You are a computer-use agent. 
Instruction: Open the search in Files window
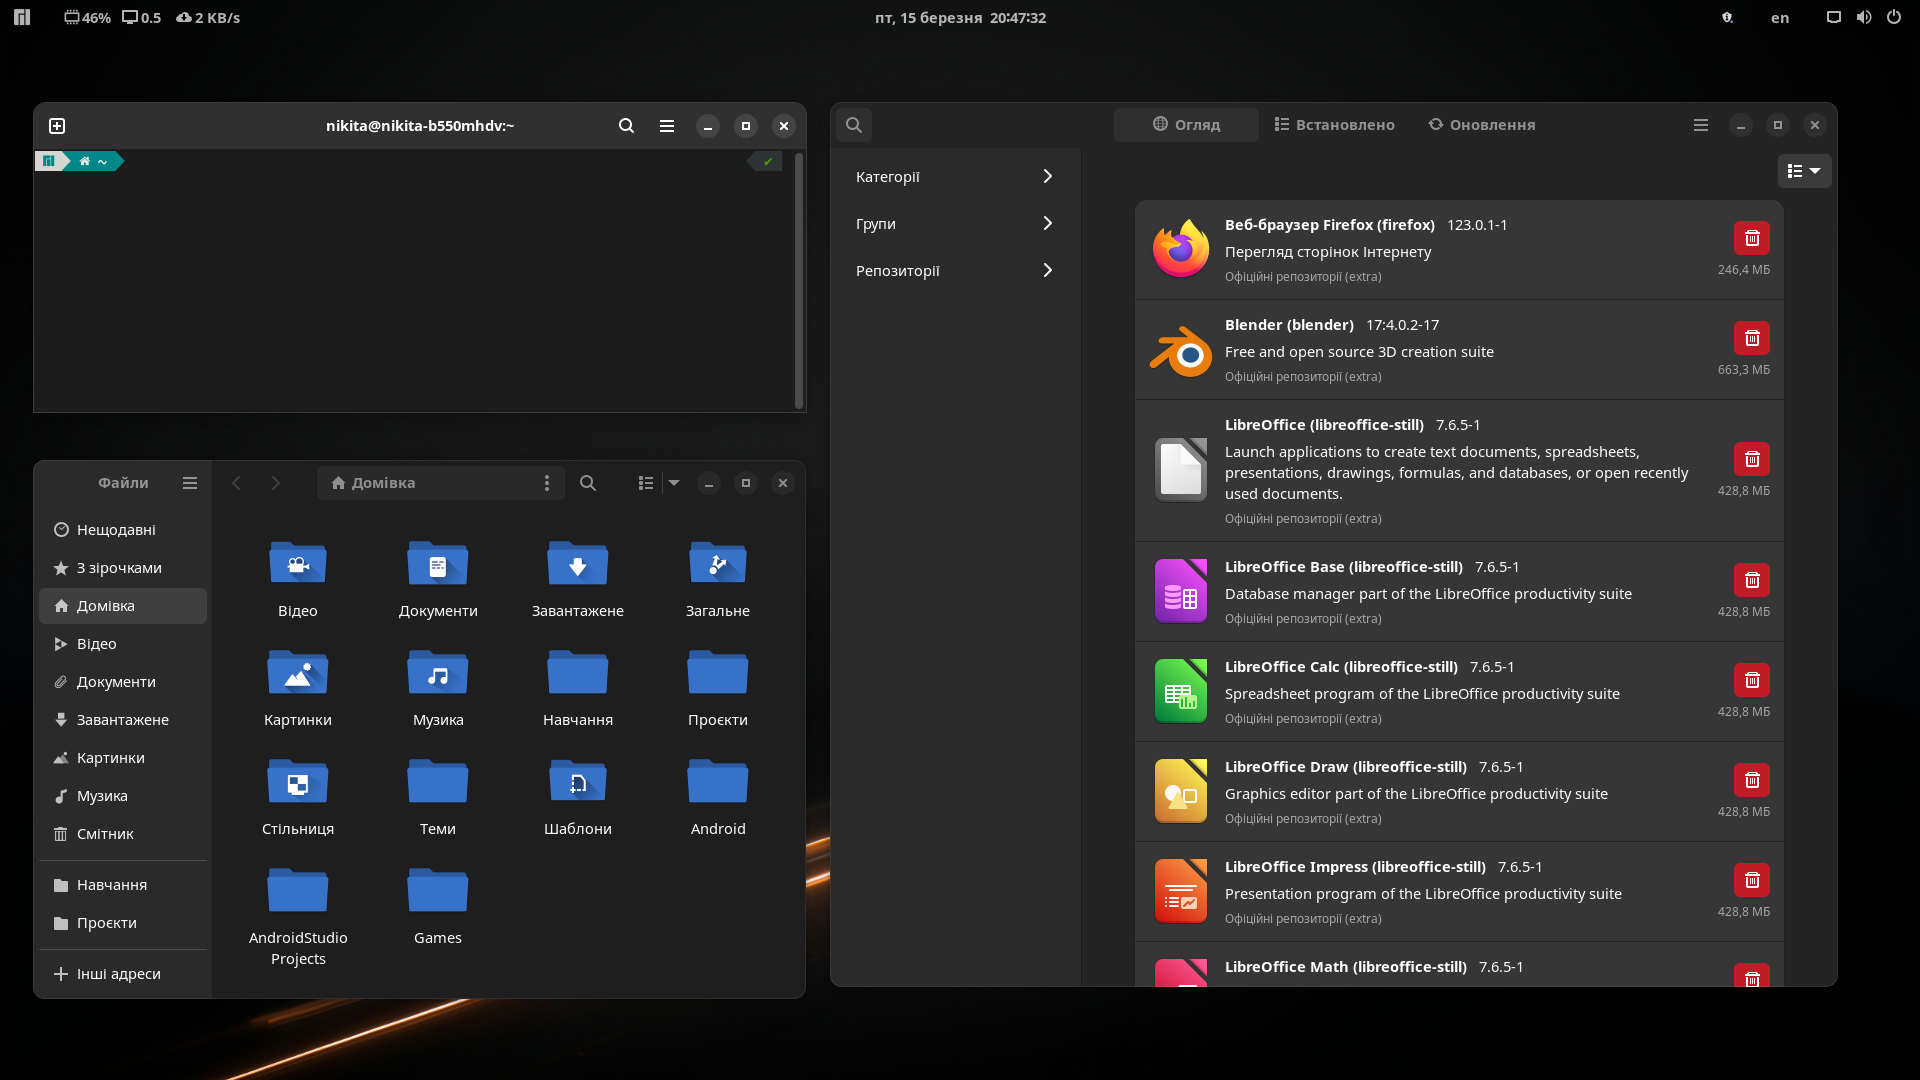click(x=588, y=483)
